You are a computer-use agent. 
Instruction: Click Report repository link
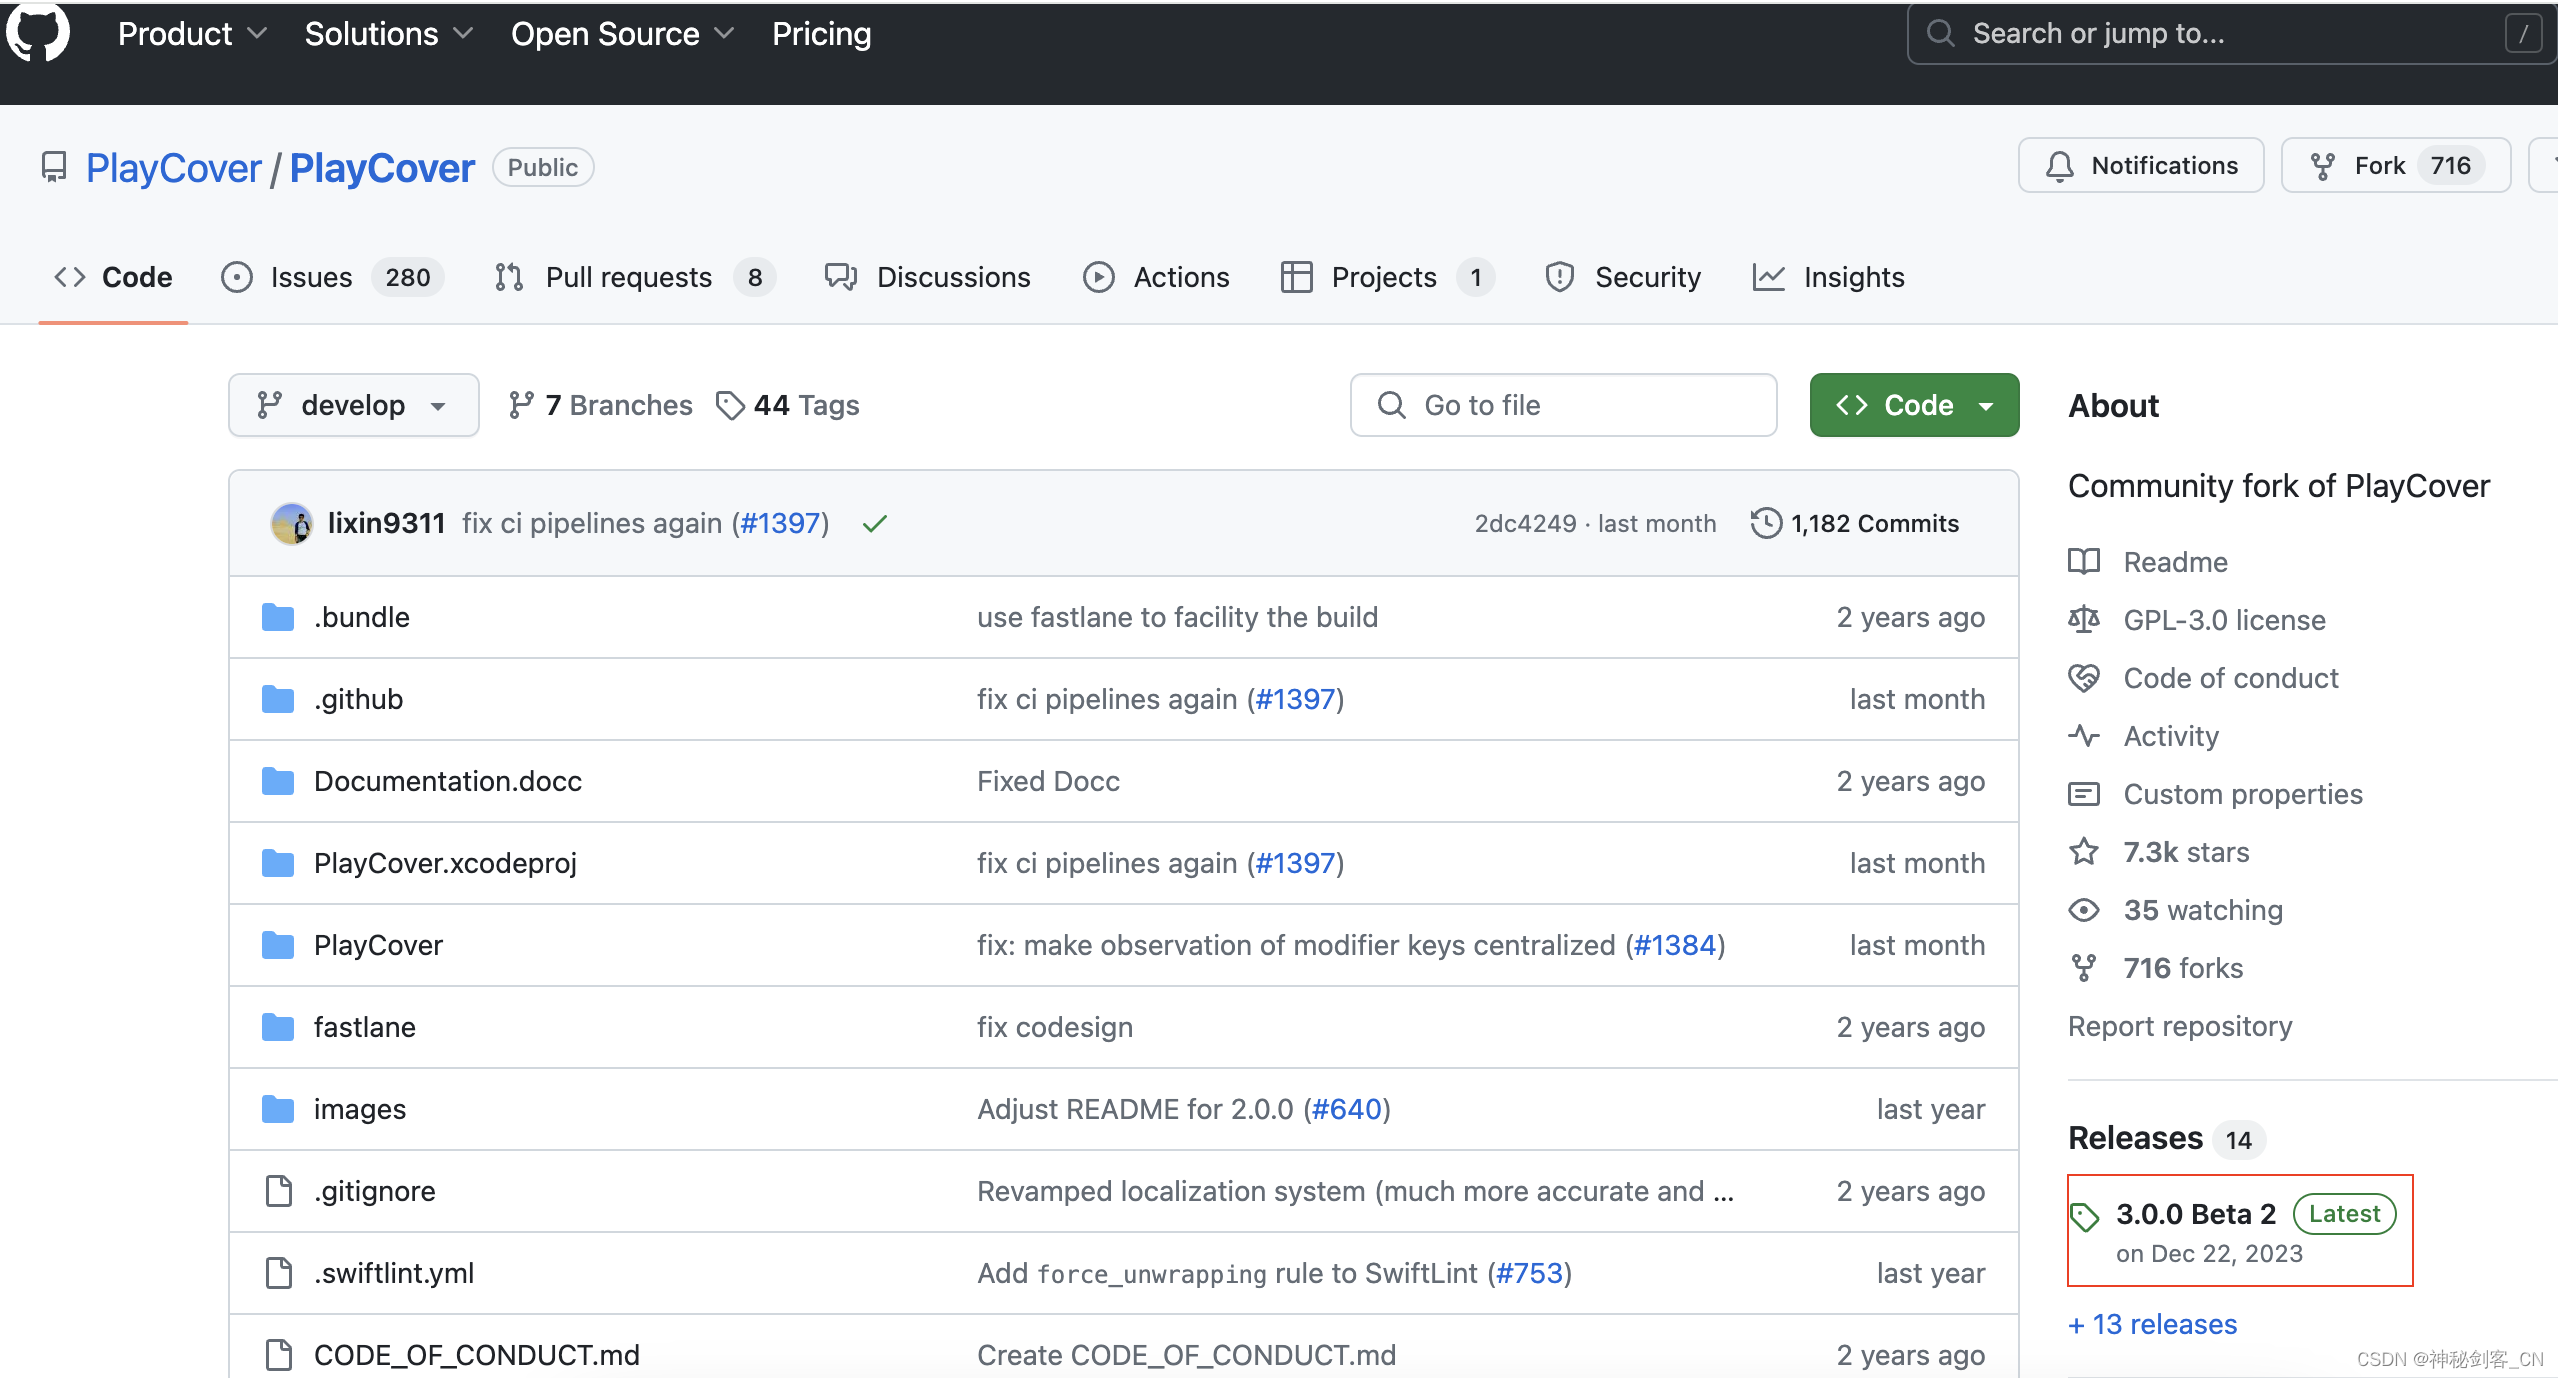[2180, 1026]
